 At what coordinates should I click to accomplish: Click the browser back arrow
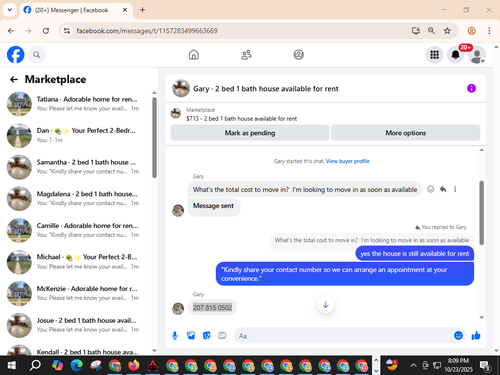[11, 31]
